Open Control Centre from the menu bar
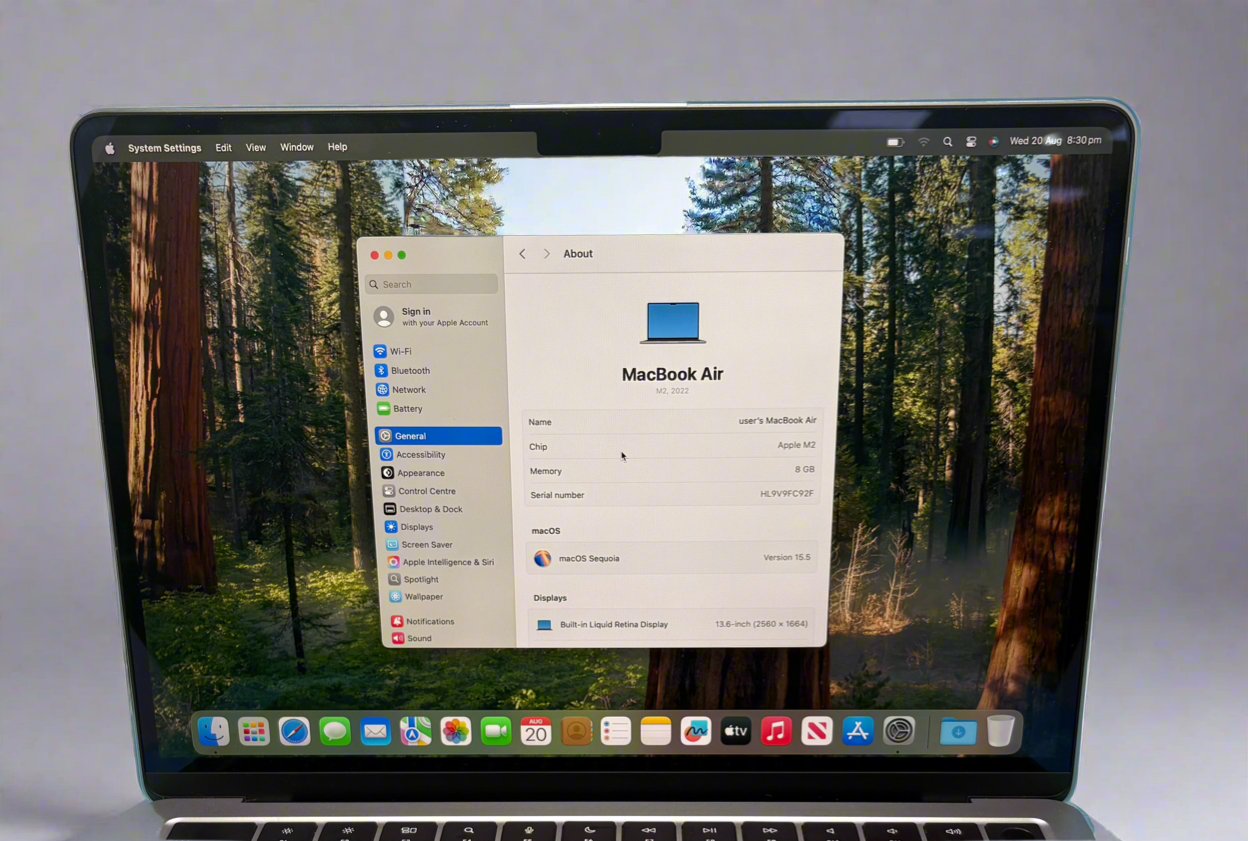Screen dimensions: 1248x841 pyautogui.click(x=971, y=142)
